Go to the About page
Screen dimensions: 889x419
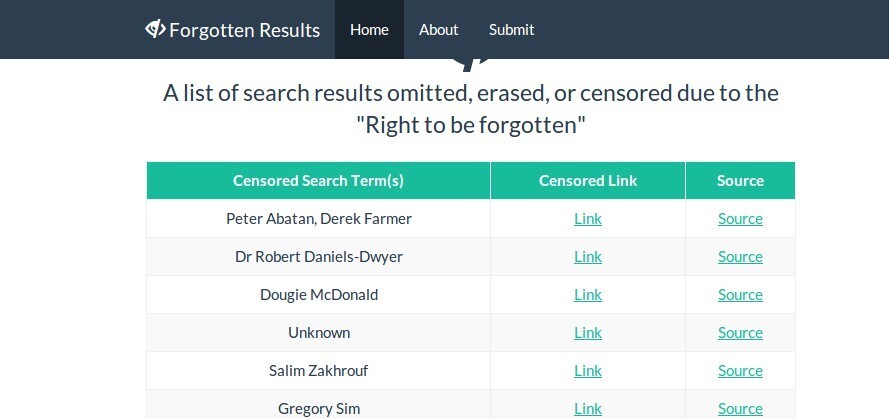click(438, 30)
